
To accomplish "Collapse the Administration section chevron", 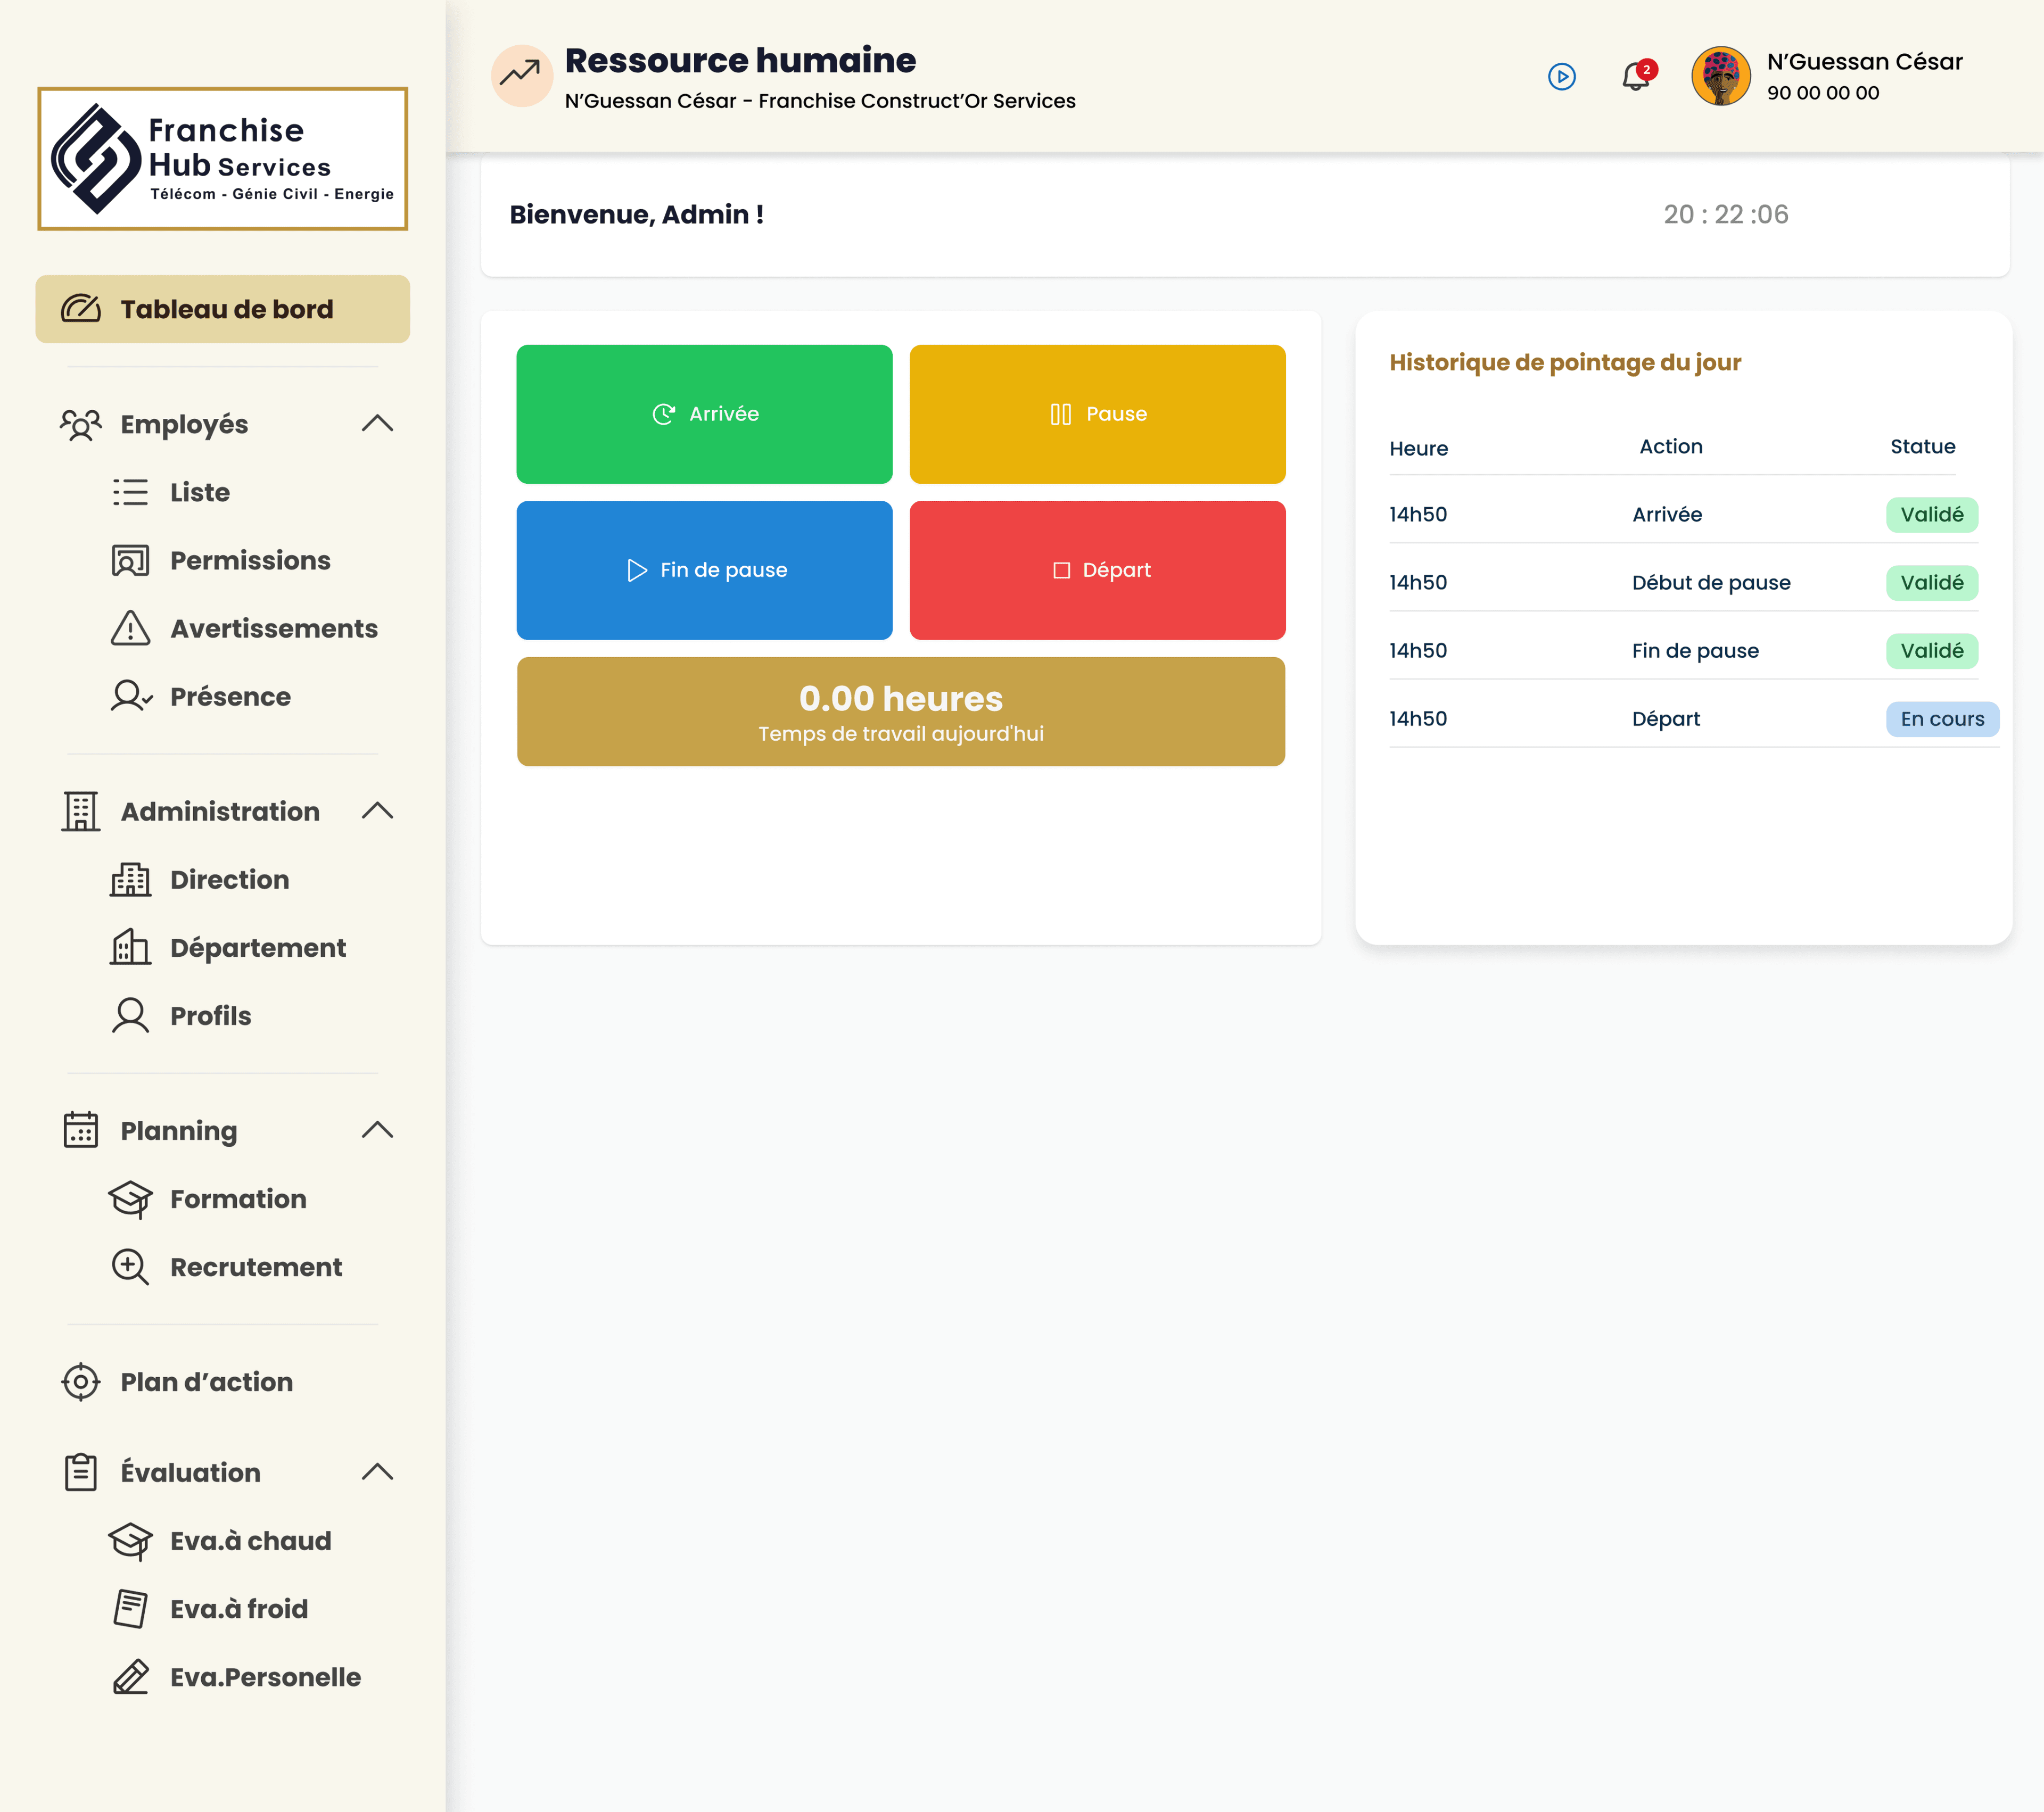I will point(377,811).
